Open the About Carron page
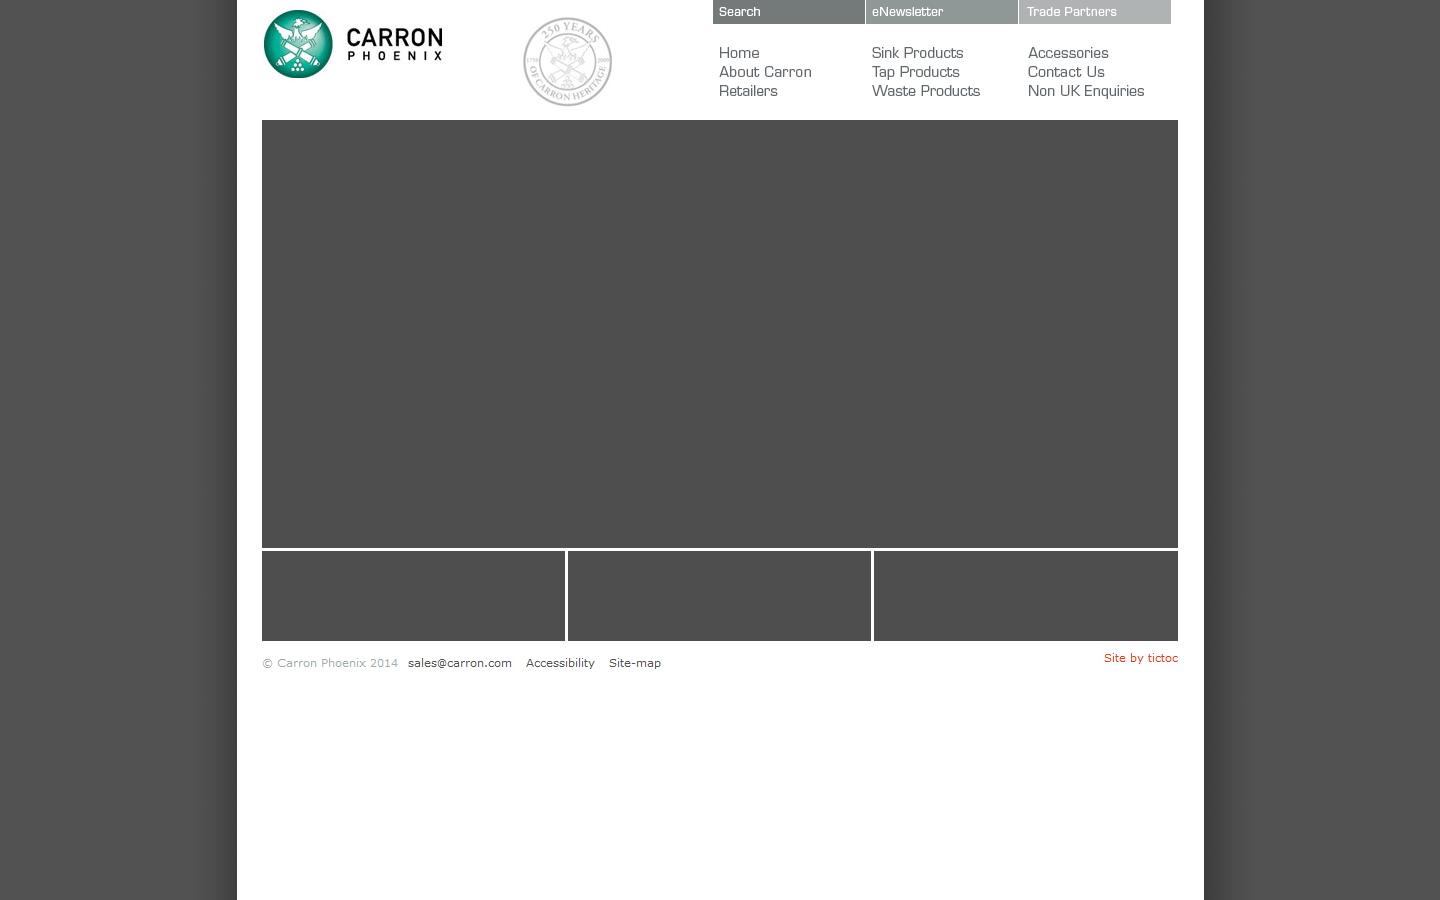This screenshot has width=1440, height=900. coord(765,72)
